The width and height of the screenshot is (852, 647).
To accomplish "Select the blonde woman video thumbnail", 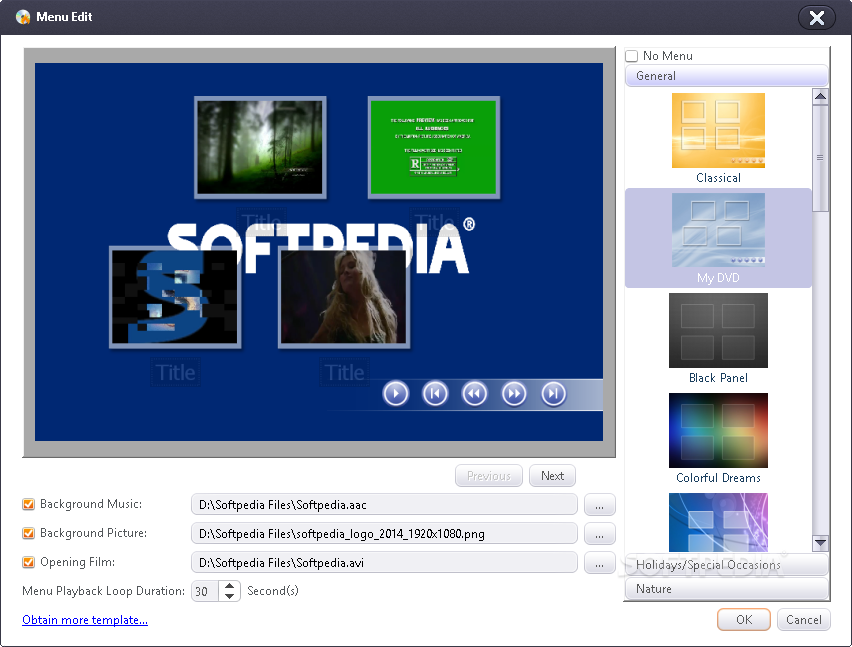I will coord(344,297).
